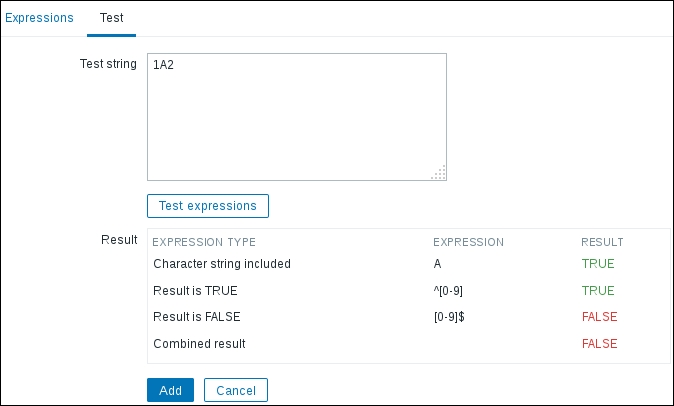Image resolution: width=674 pixels, height=406 pixels.
Task: Click the EXPRESSION column header
Action: pyautogui.click(x=468, y=242)
